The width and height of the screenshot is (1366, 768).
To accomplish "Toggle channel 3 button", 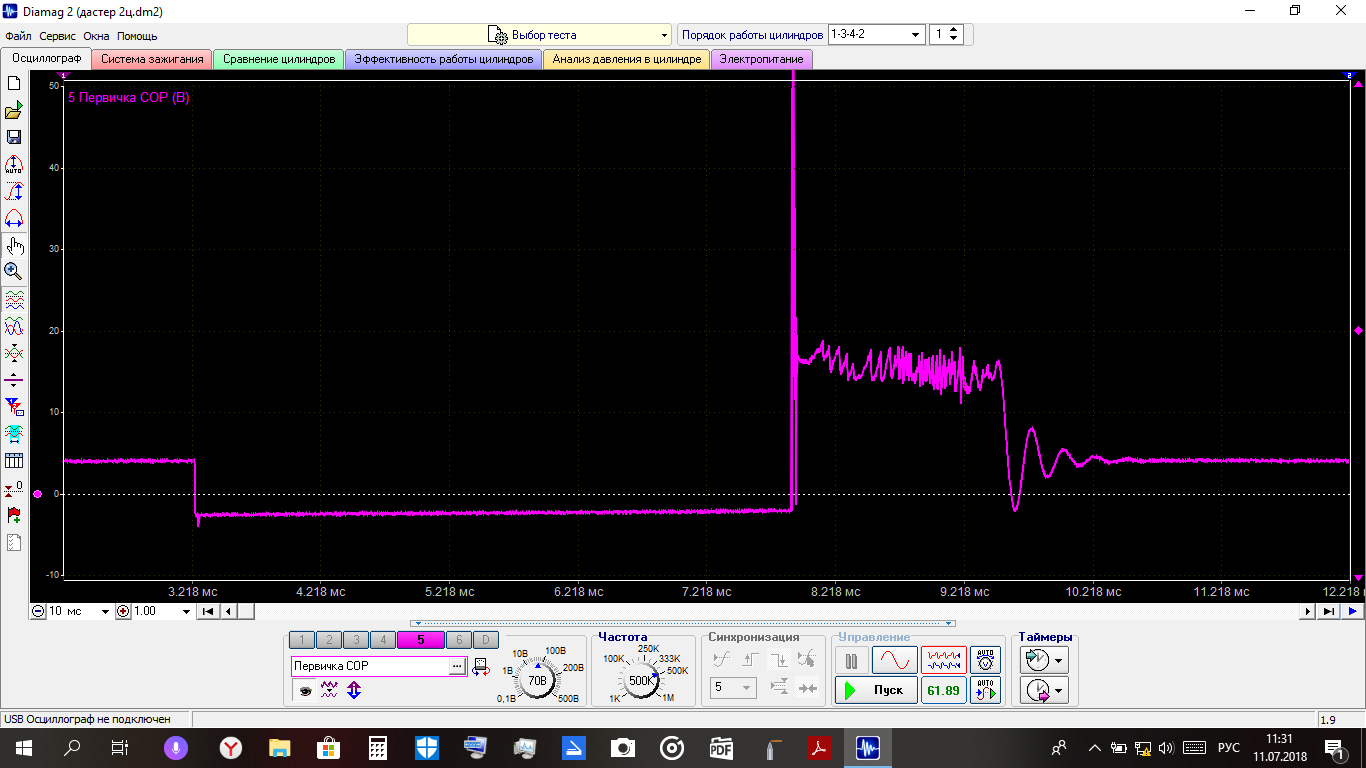I will coord(355,640).
